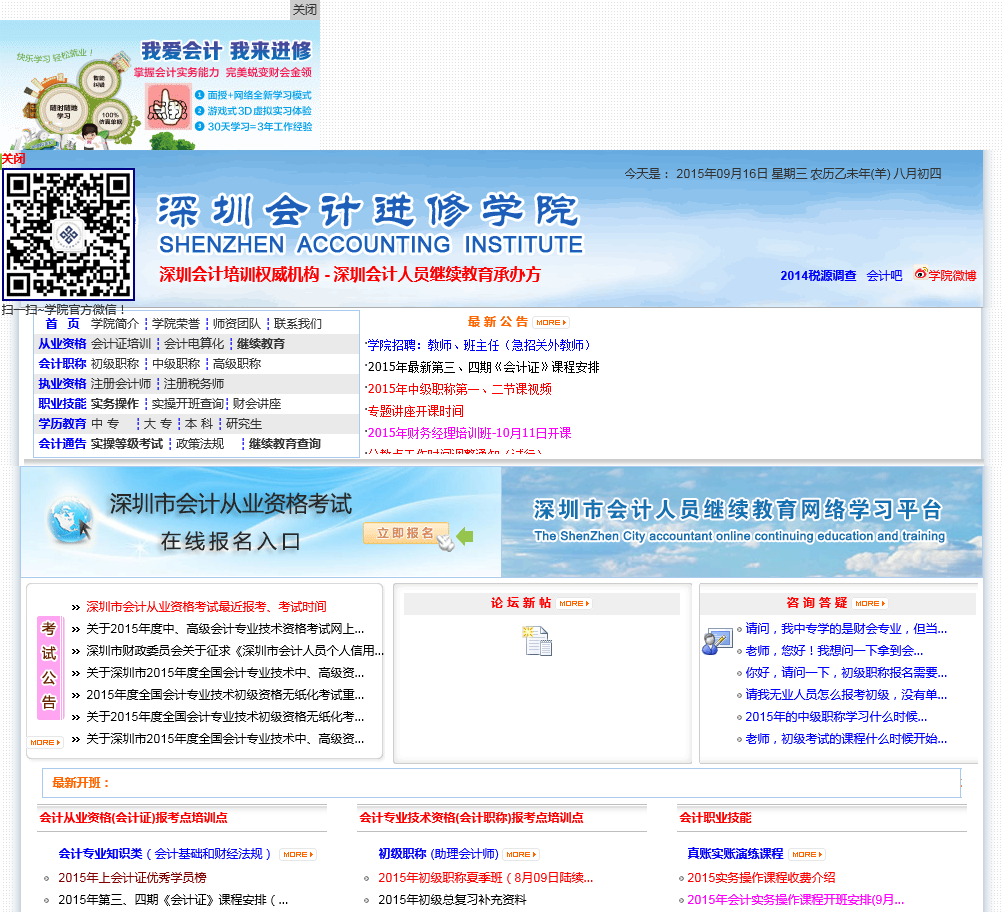Open 注册税务师 menu link
The image size is (1003, 912).
coord(194,384)
